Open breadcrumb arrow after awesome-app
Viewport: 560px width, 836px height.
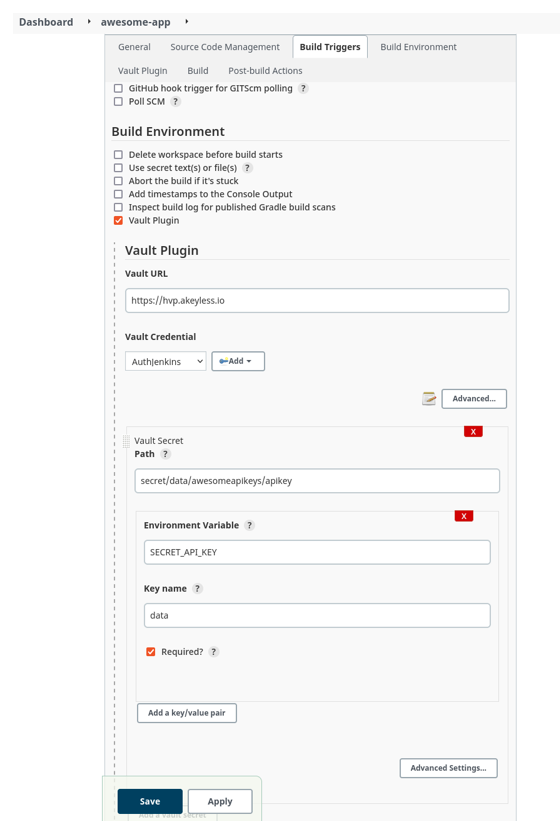coord(187,22)
